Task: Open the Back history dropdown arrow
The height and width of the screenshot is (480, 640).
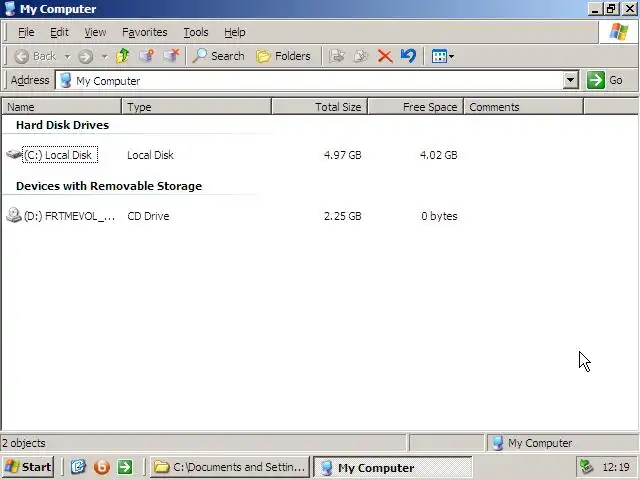Action: click(67, 56)
